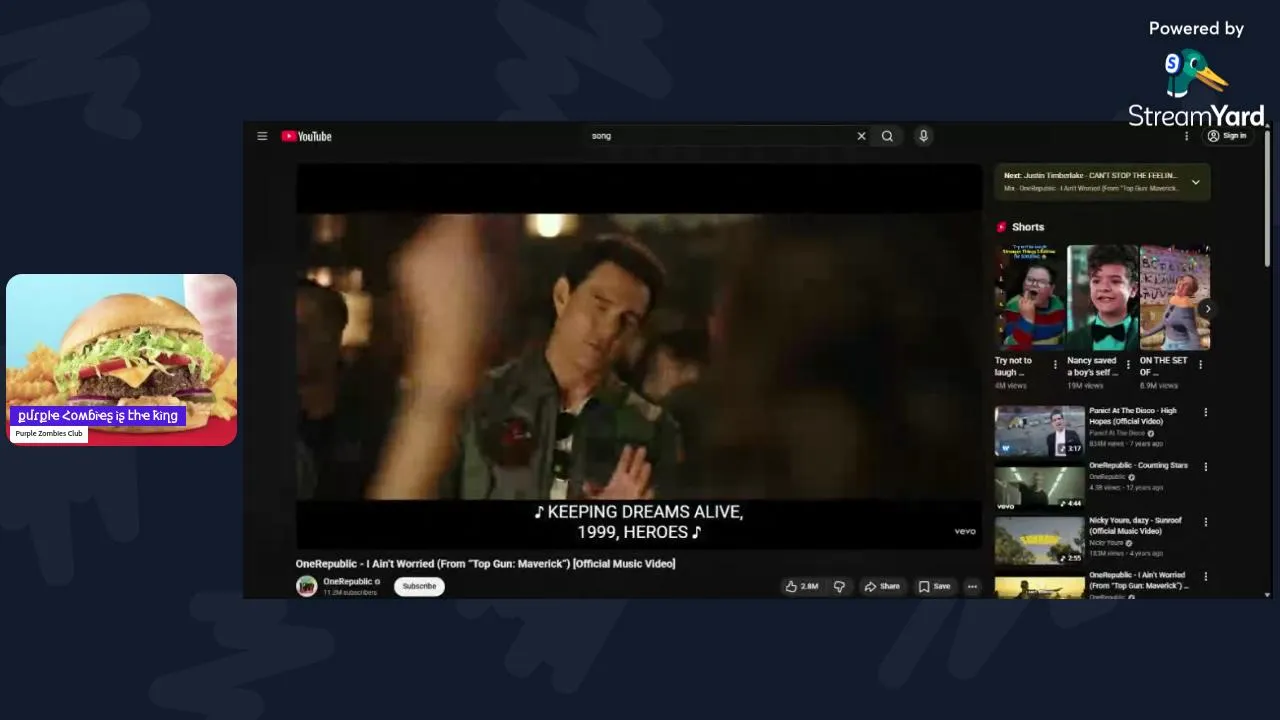Open more actions for Counting Stars video
Image resolution: width=1280 pixels, height=720 pixels.
pyautogui.click(x=1205, y=467)
